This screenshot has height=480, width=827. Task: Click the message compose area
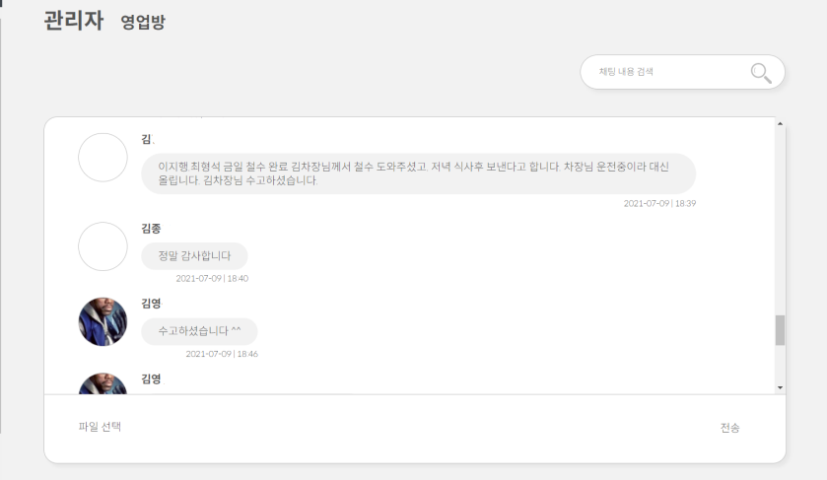[x=415, y=428]
